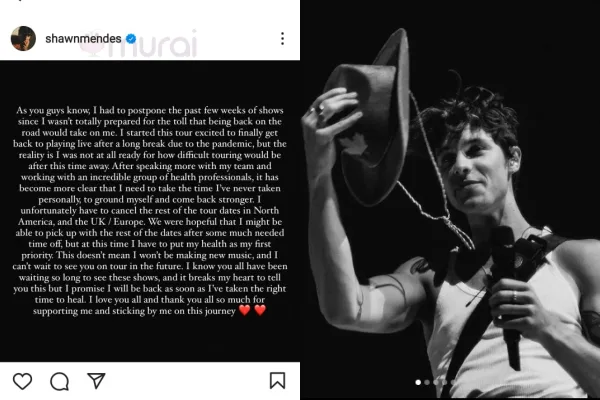
Task: Open comments with the speech bubble icon
Action: click(x=59, y=382)
